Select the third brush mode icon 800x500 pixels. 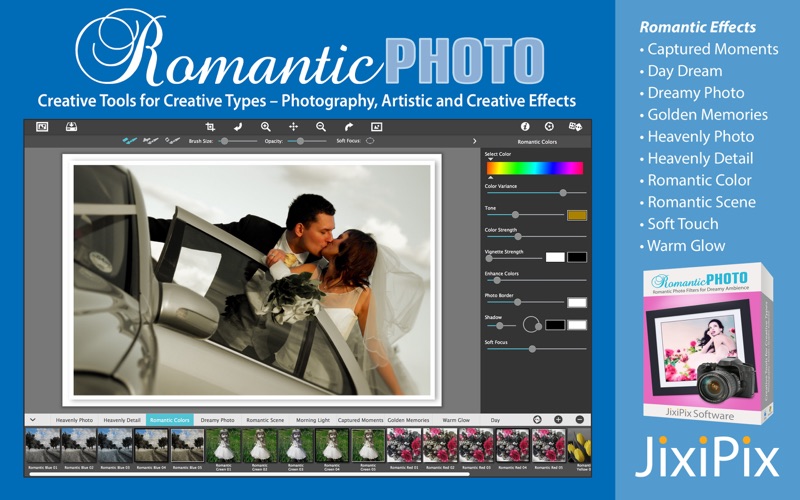pyautogui.click(x=172, y=140)
